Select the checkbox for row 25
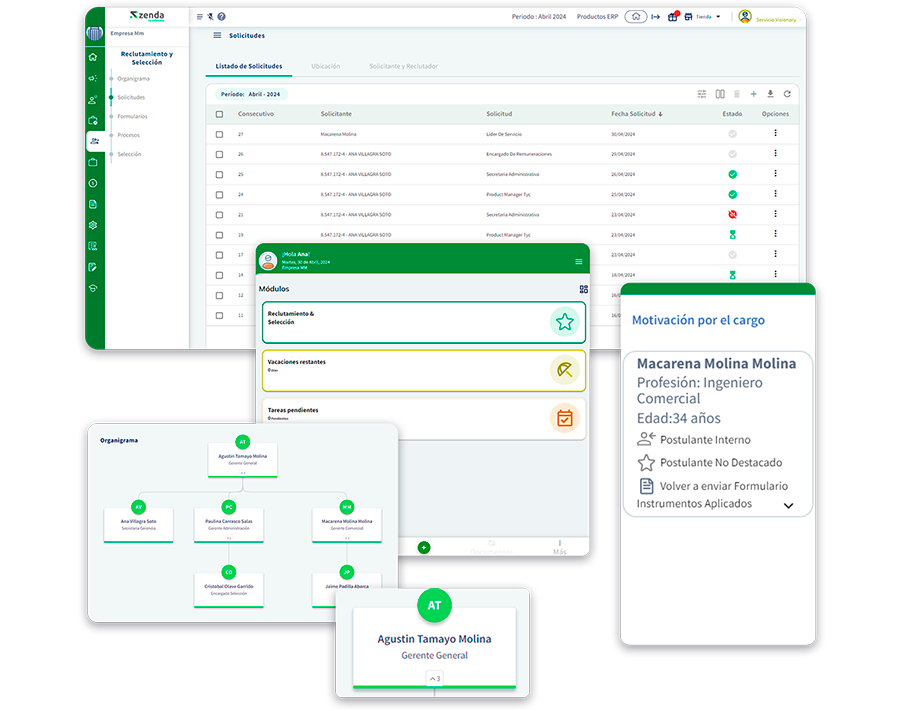 (220, 174)
